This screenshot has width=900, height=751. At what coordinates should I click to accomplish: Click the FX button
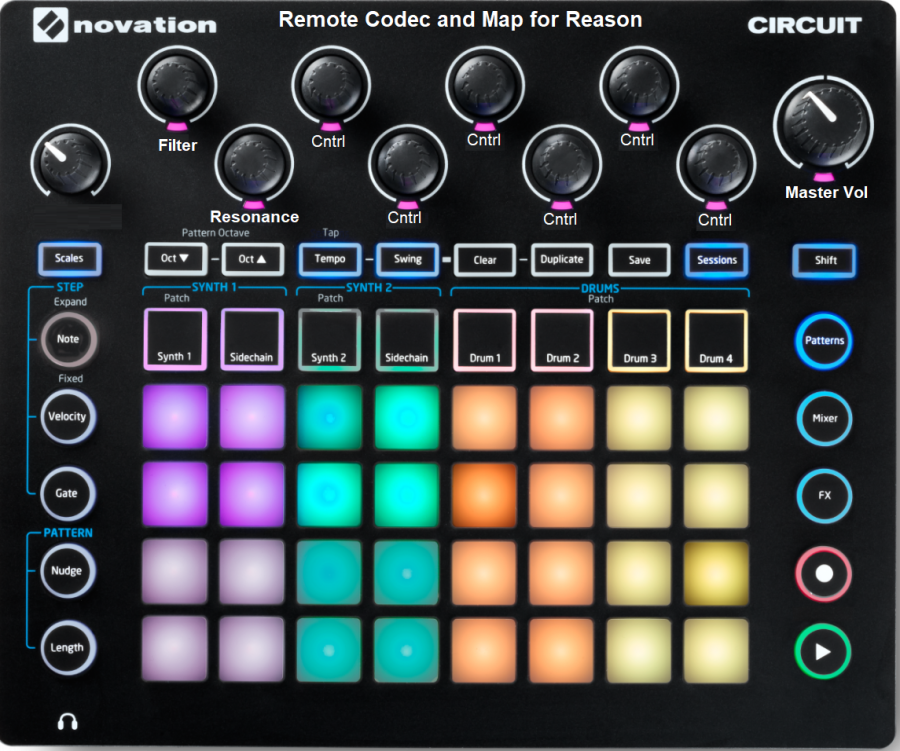pyautogui.click(x=823, y=496)
